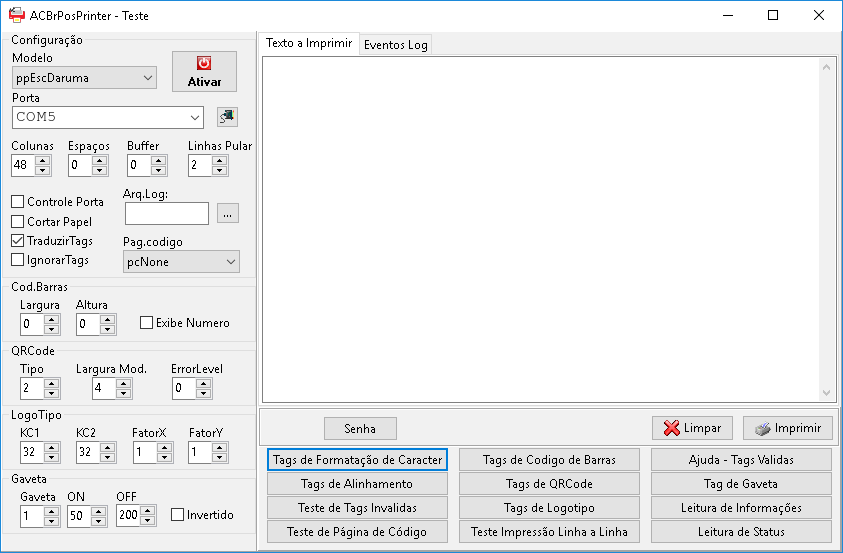843x553 pixels.
Task: Decrease the Linhas Pular spinner value
Action: [x=219, y=170]
